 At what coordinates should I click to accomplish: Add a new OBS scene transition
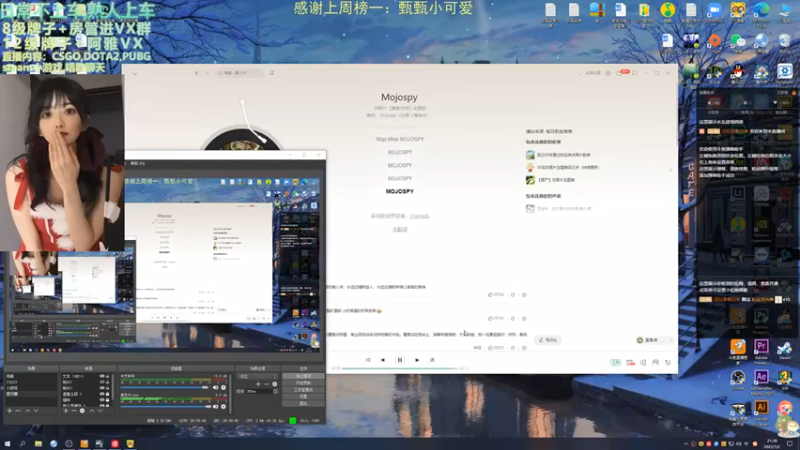[x=258, y=384]
